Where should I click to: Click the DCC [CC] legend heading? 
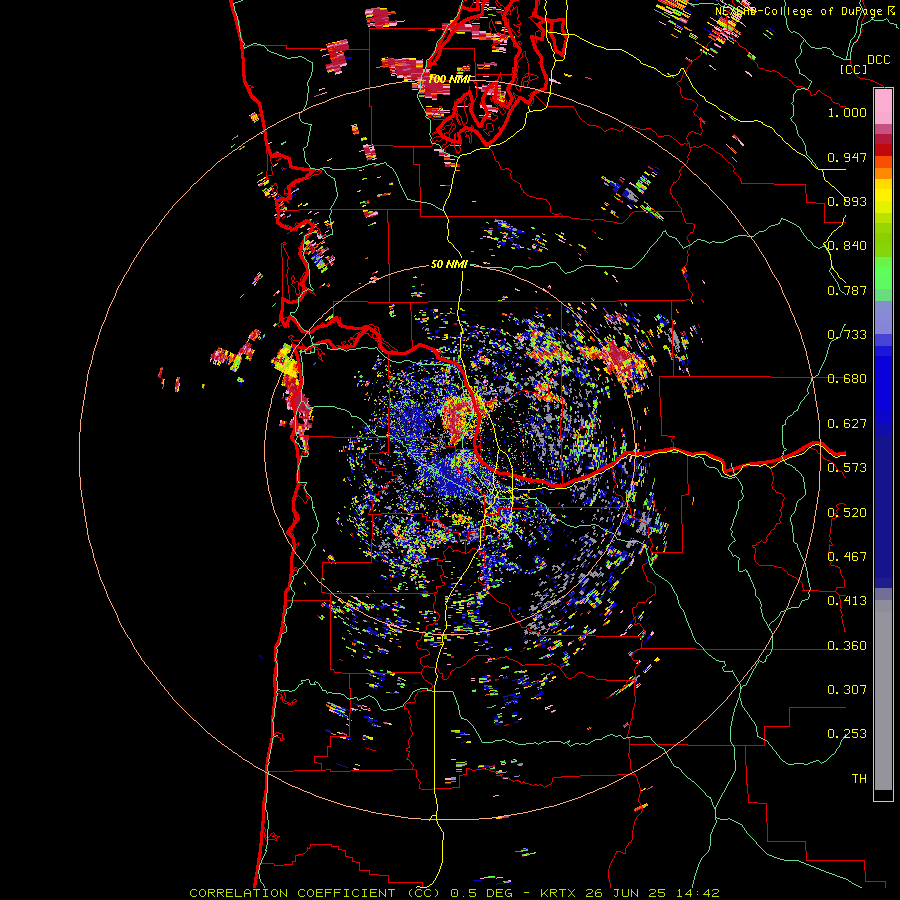pos(865,64)
